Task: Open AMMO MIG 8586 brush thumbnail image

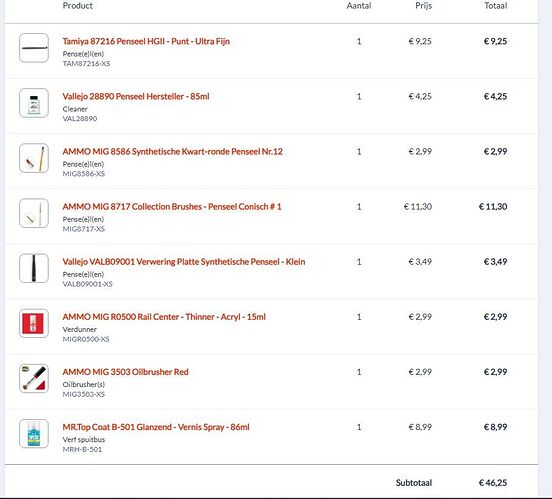Action: (x=34, y=158)
